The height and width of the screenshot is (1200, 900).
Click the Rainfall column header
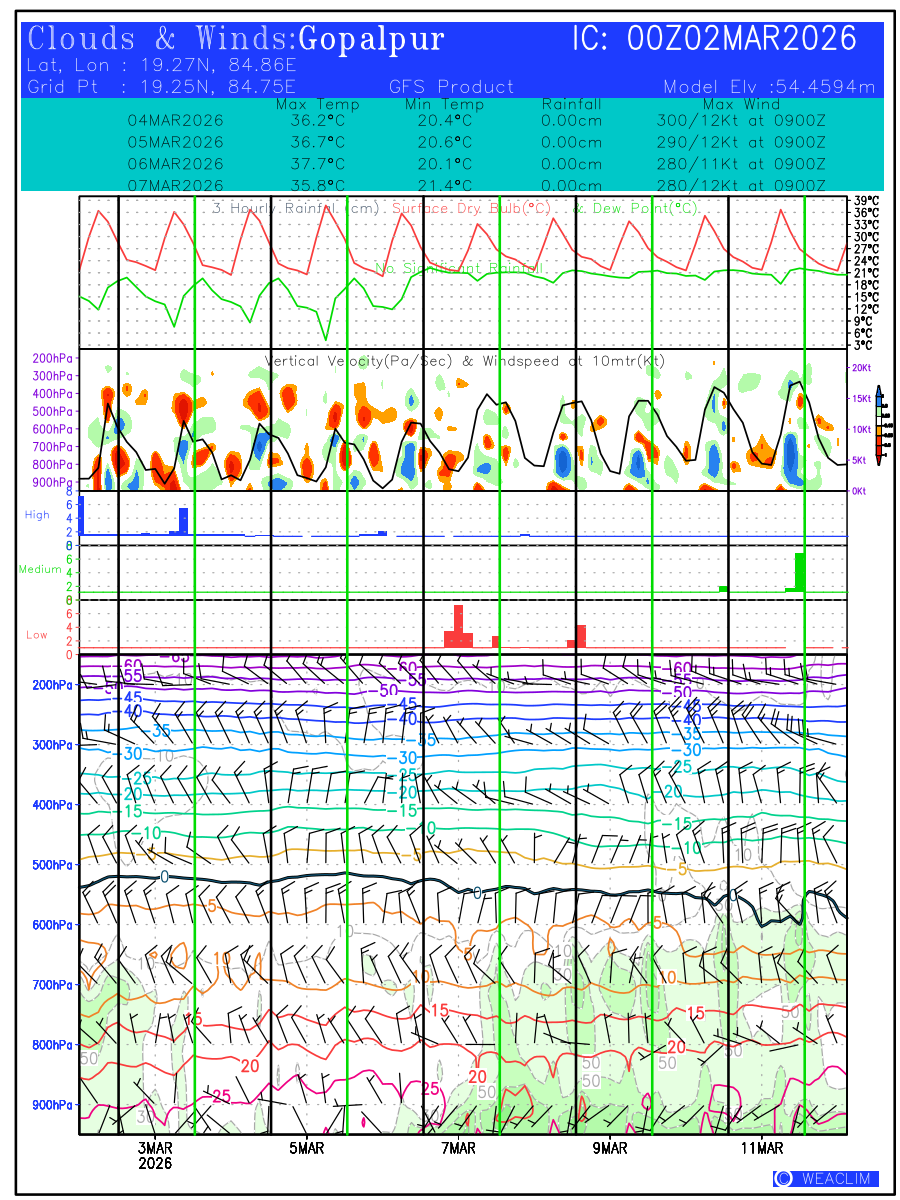[571, 104]
